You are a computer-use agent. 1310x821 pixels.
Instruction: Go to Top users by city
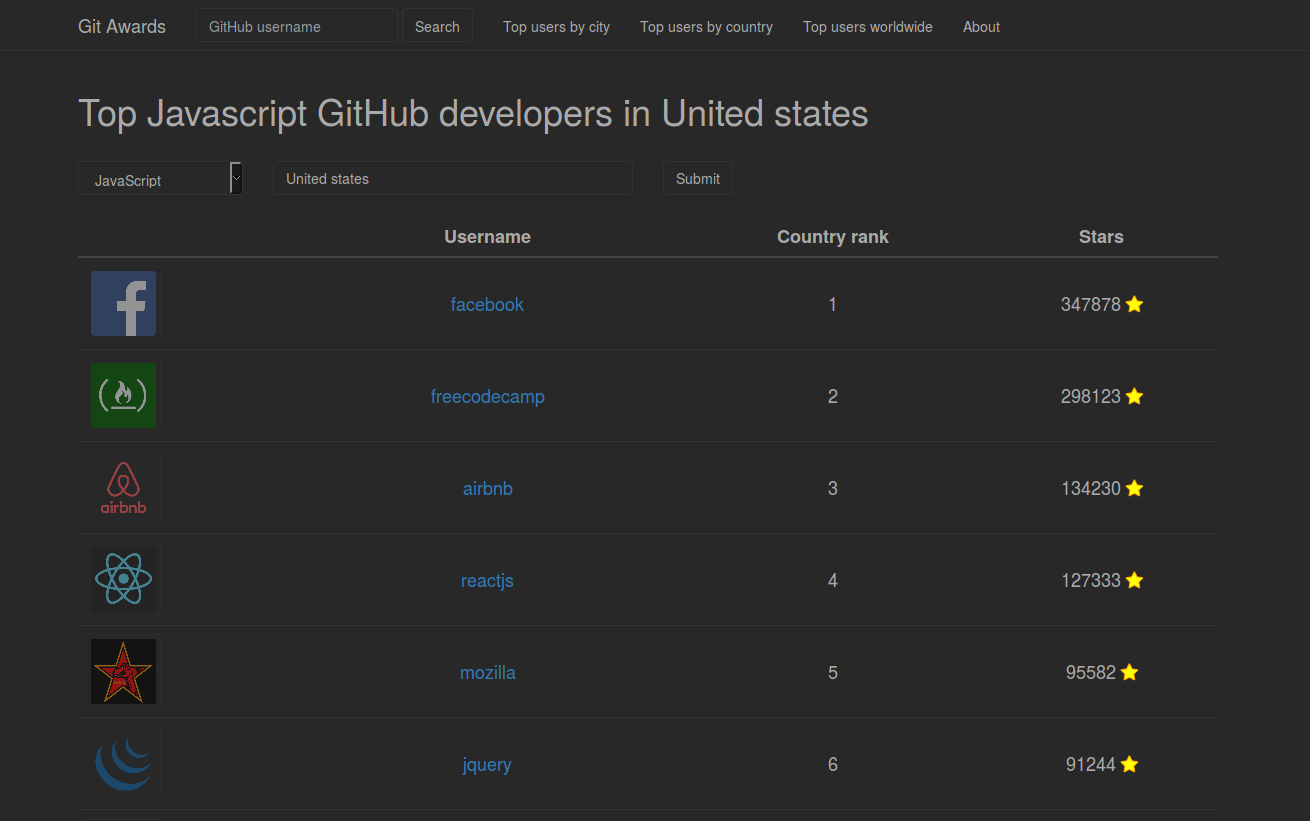coord(556,27)
